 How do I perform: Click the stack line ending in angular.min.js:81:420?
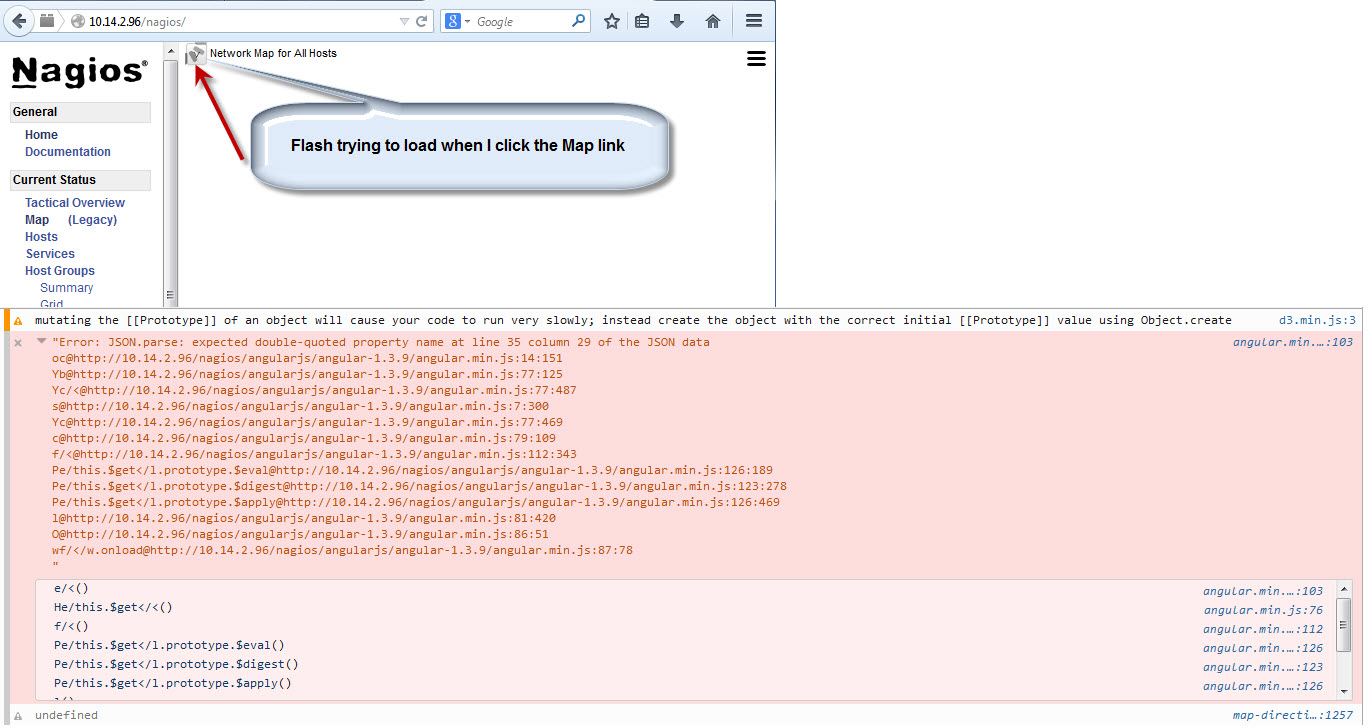point(304,518)
